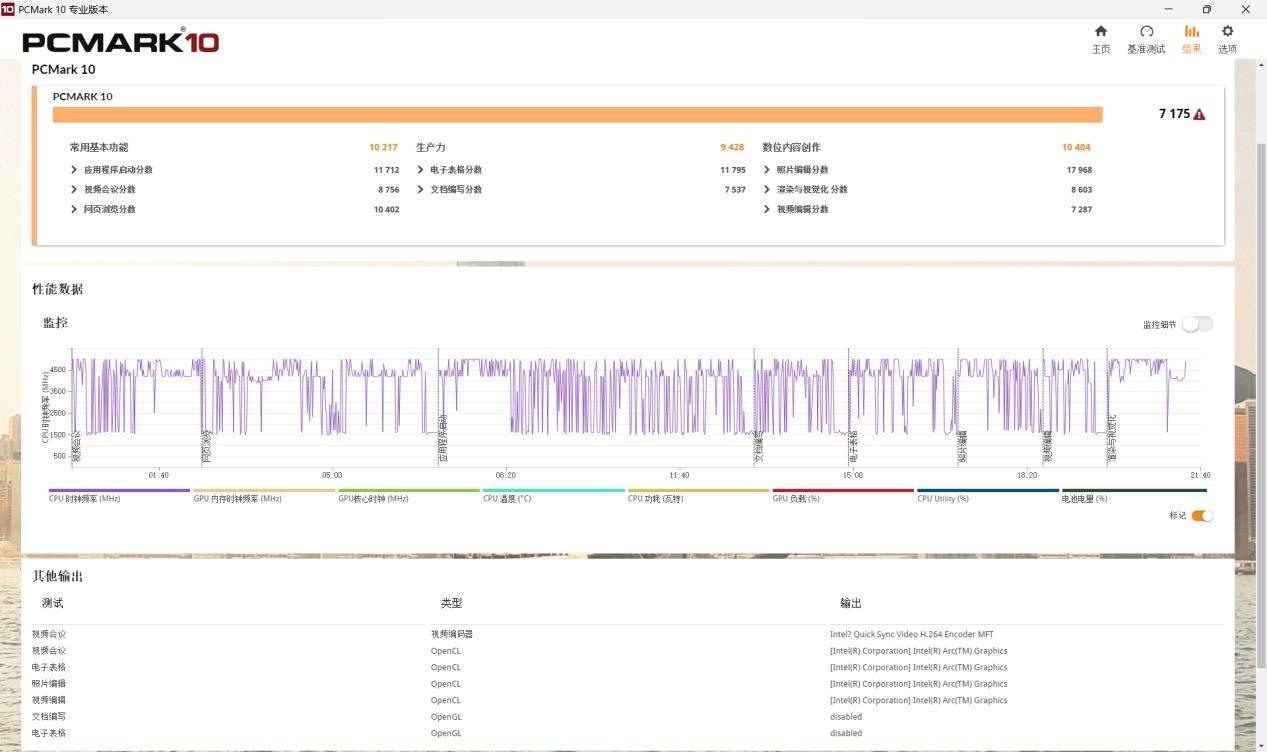This screenshot has height=752, width=1267.
Task: Turn off the 标记 markers switch
Action: pos(1201,516)
